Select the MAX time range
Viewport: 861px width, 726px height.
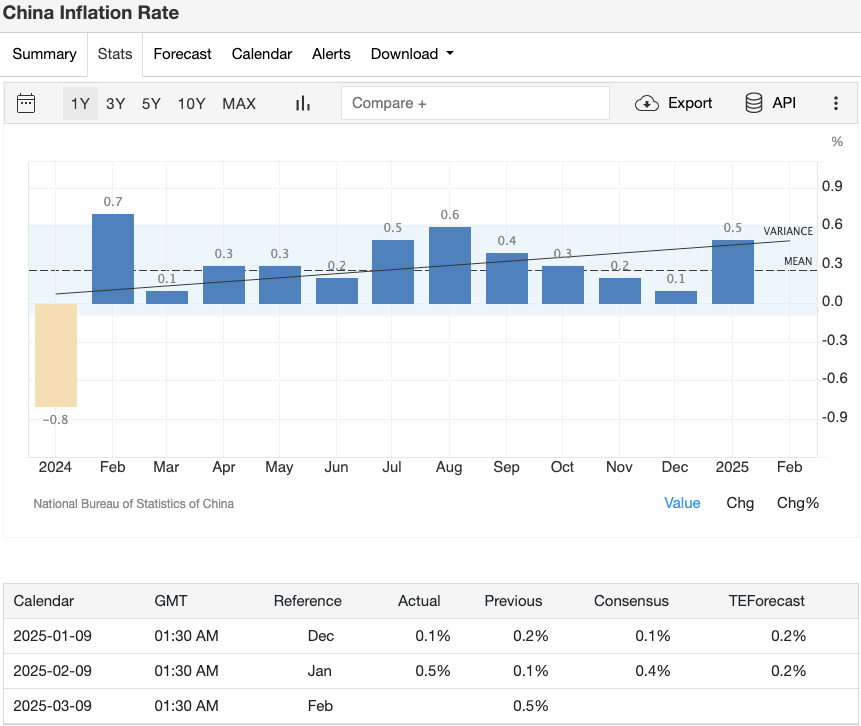(x=239, y=103)
